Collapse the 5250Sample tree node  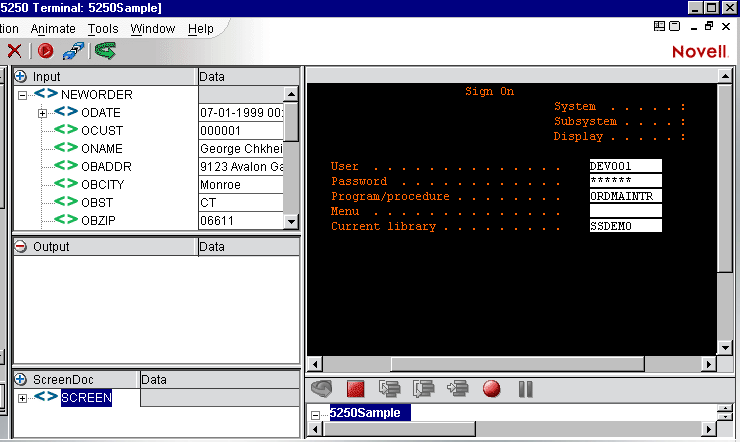[x=315, y=415]
